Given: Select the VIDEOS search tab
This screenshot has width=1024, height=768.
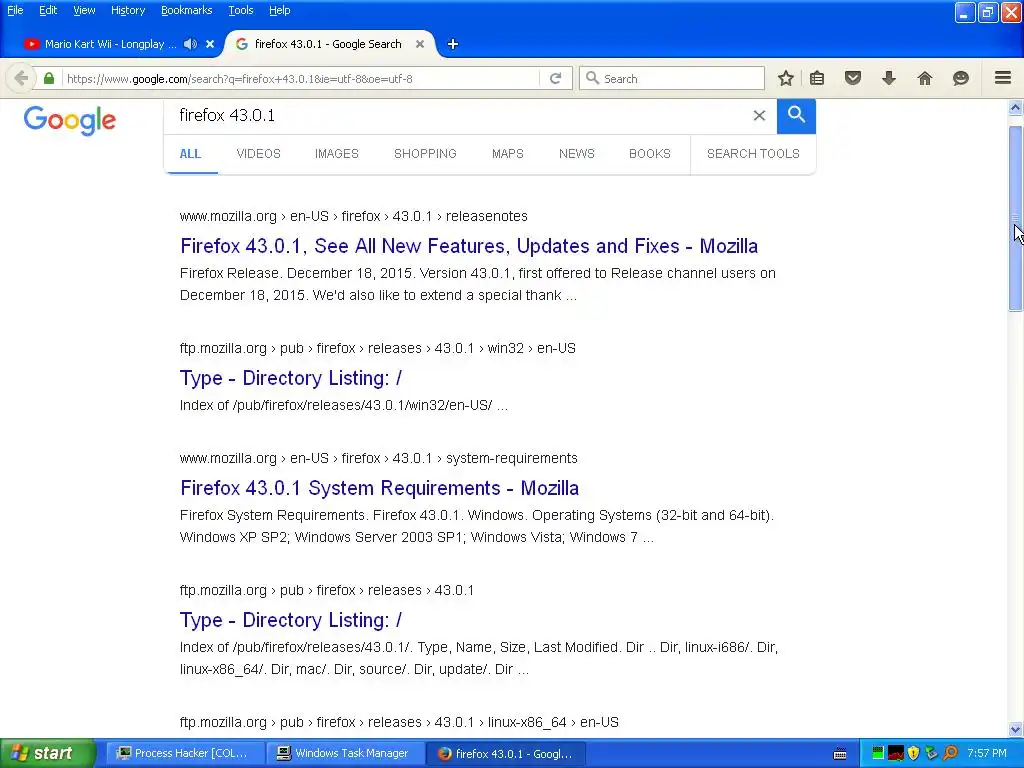Looking at the screenshot, I should [x=259, y=153].
